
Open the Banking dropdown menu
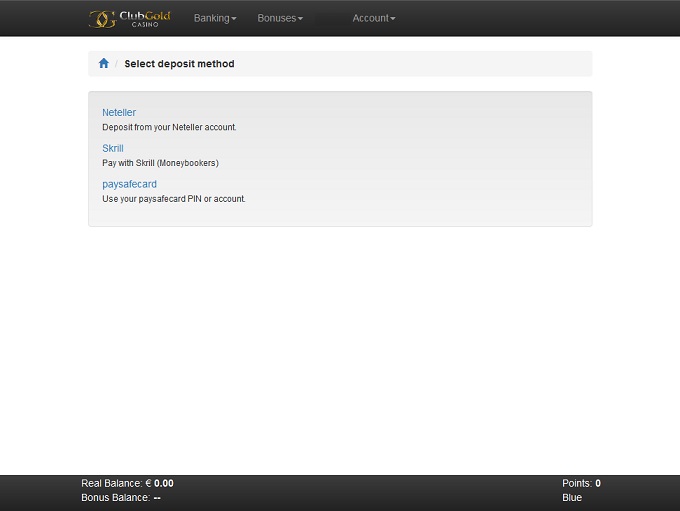coord(215,18)
